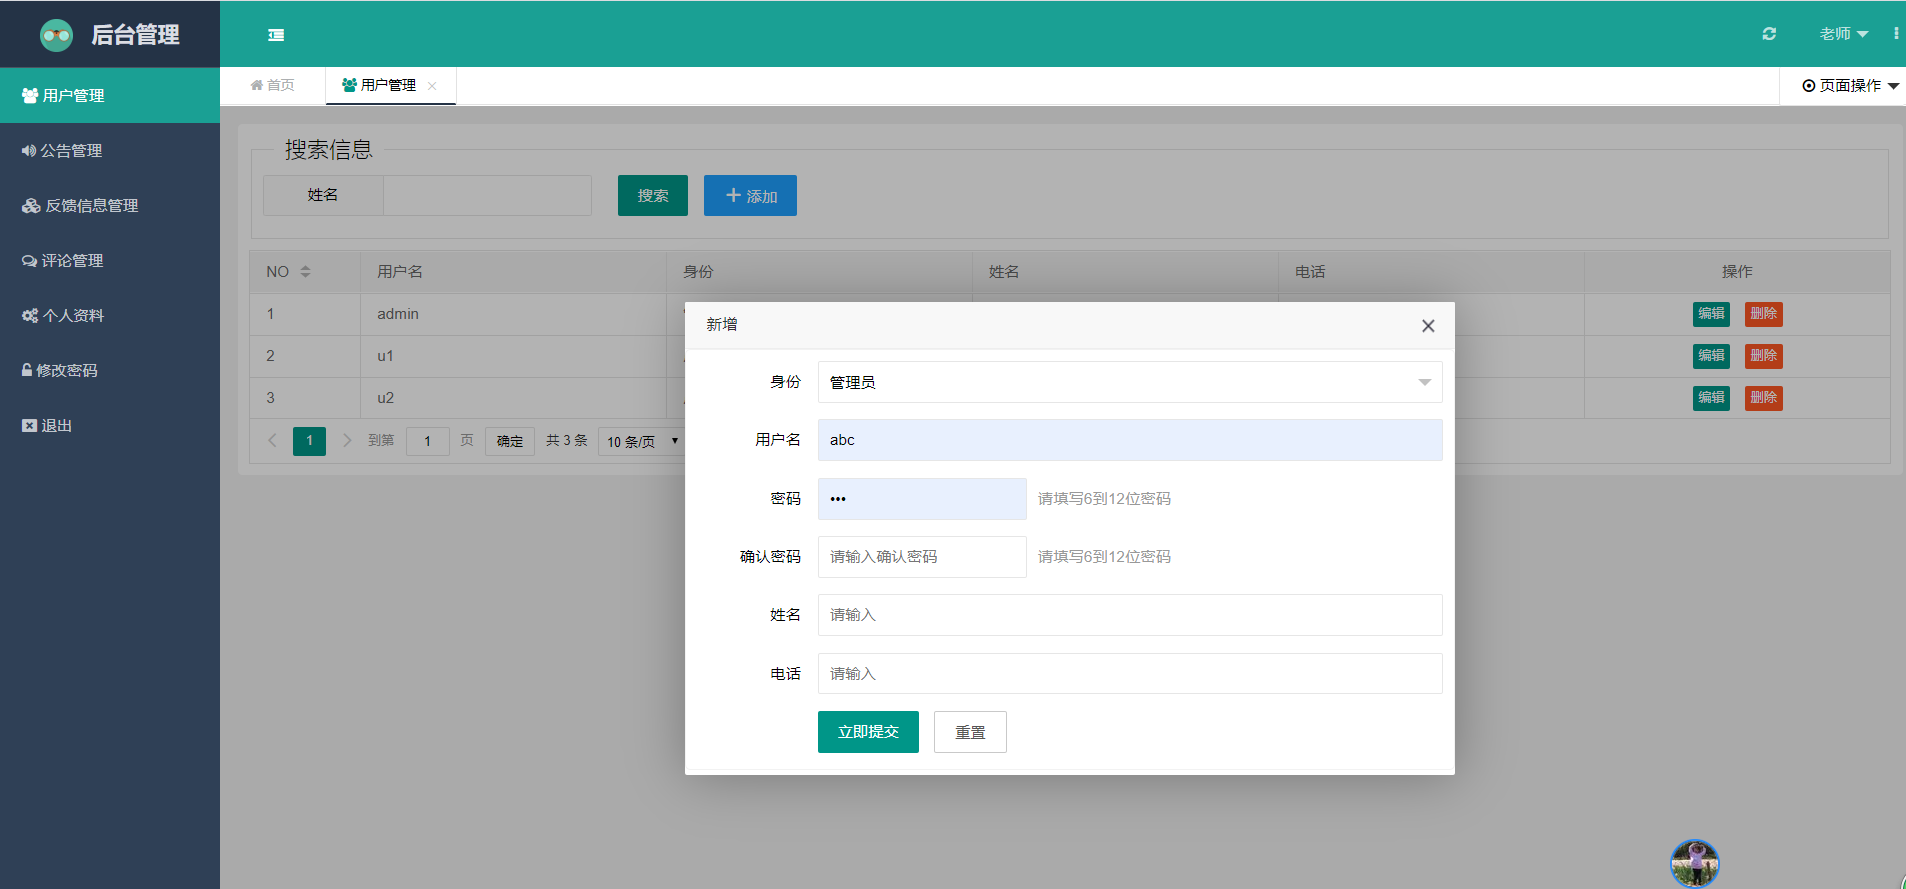Click the go-to page number input
1906x889 pixels.
click(428, 441)
